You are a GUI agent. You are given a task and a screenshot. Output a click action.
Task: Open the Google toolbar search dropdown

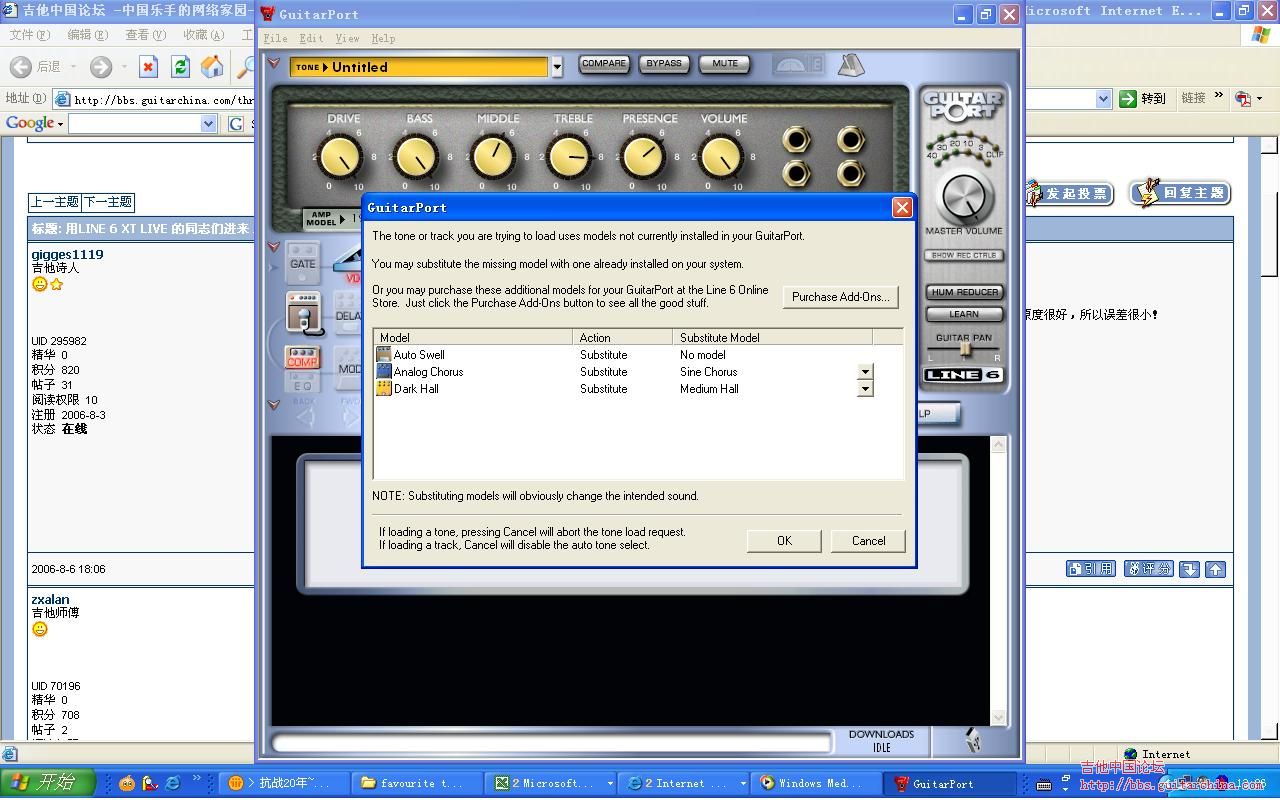(208, 123)
